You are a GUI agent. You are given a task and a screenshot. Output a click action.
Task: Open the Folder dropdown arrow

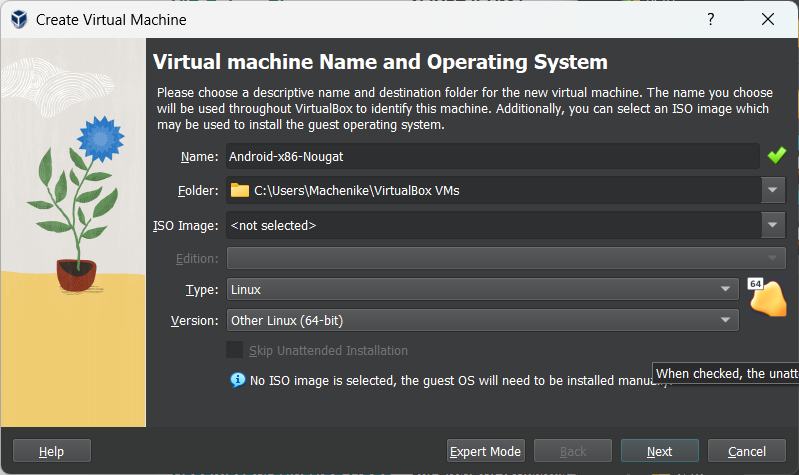[773, 190]
